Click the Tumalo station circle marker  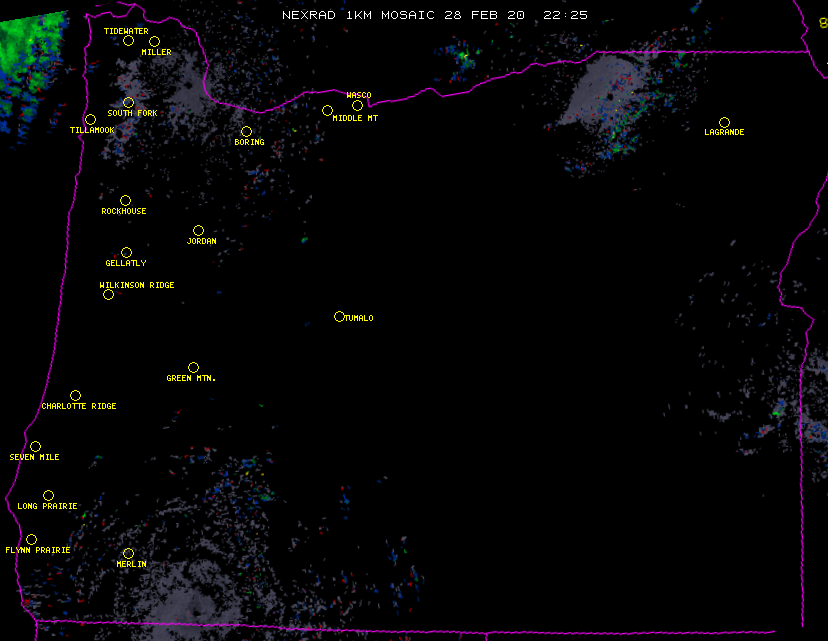339,317
